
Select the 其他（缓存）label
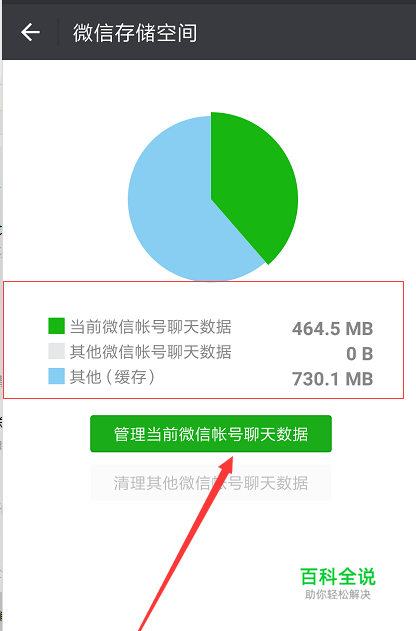[x=112, y=377]
